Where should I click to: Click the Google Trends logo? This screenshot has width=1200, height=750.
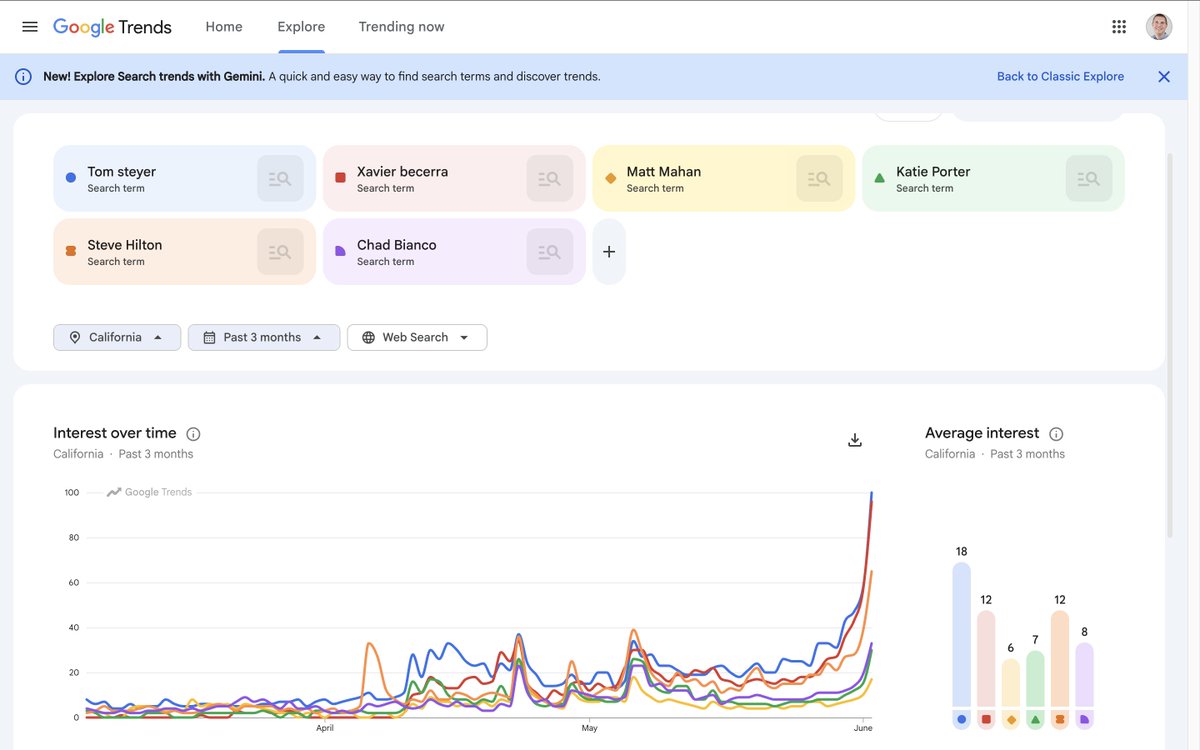pos(112,27)
